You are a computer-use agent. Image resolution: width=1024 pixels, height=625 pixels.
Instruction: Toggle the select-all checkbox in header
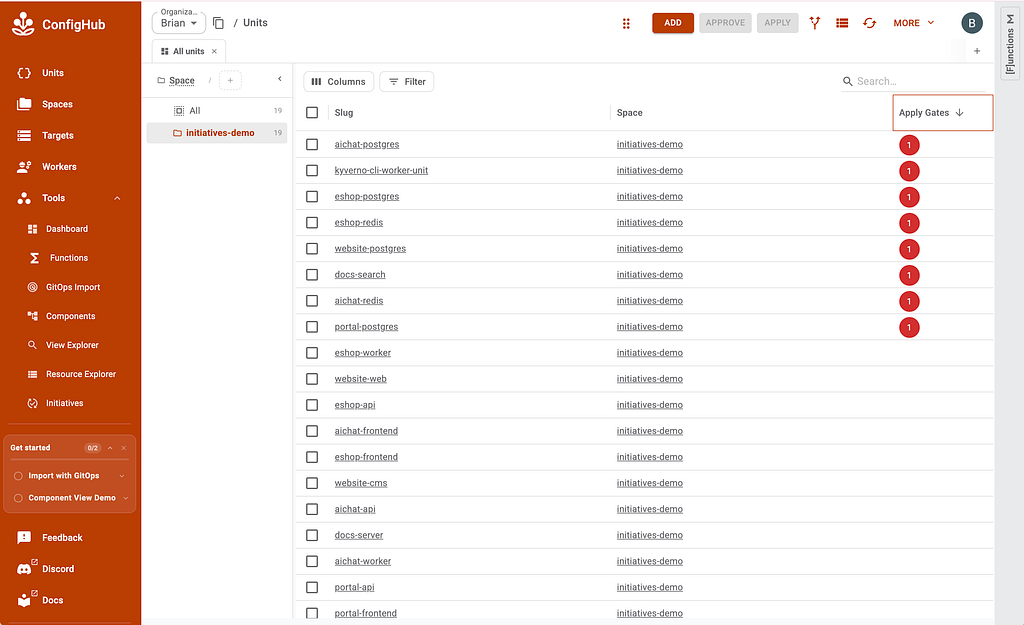tap(312, 112)
